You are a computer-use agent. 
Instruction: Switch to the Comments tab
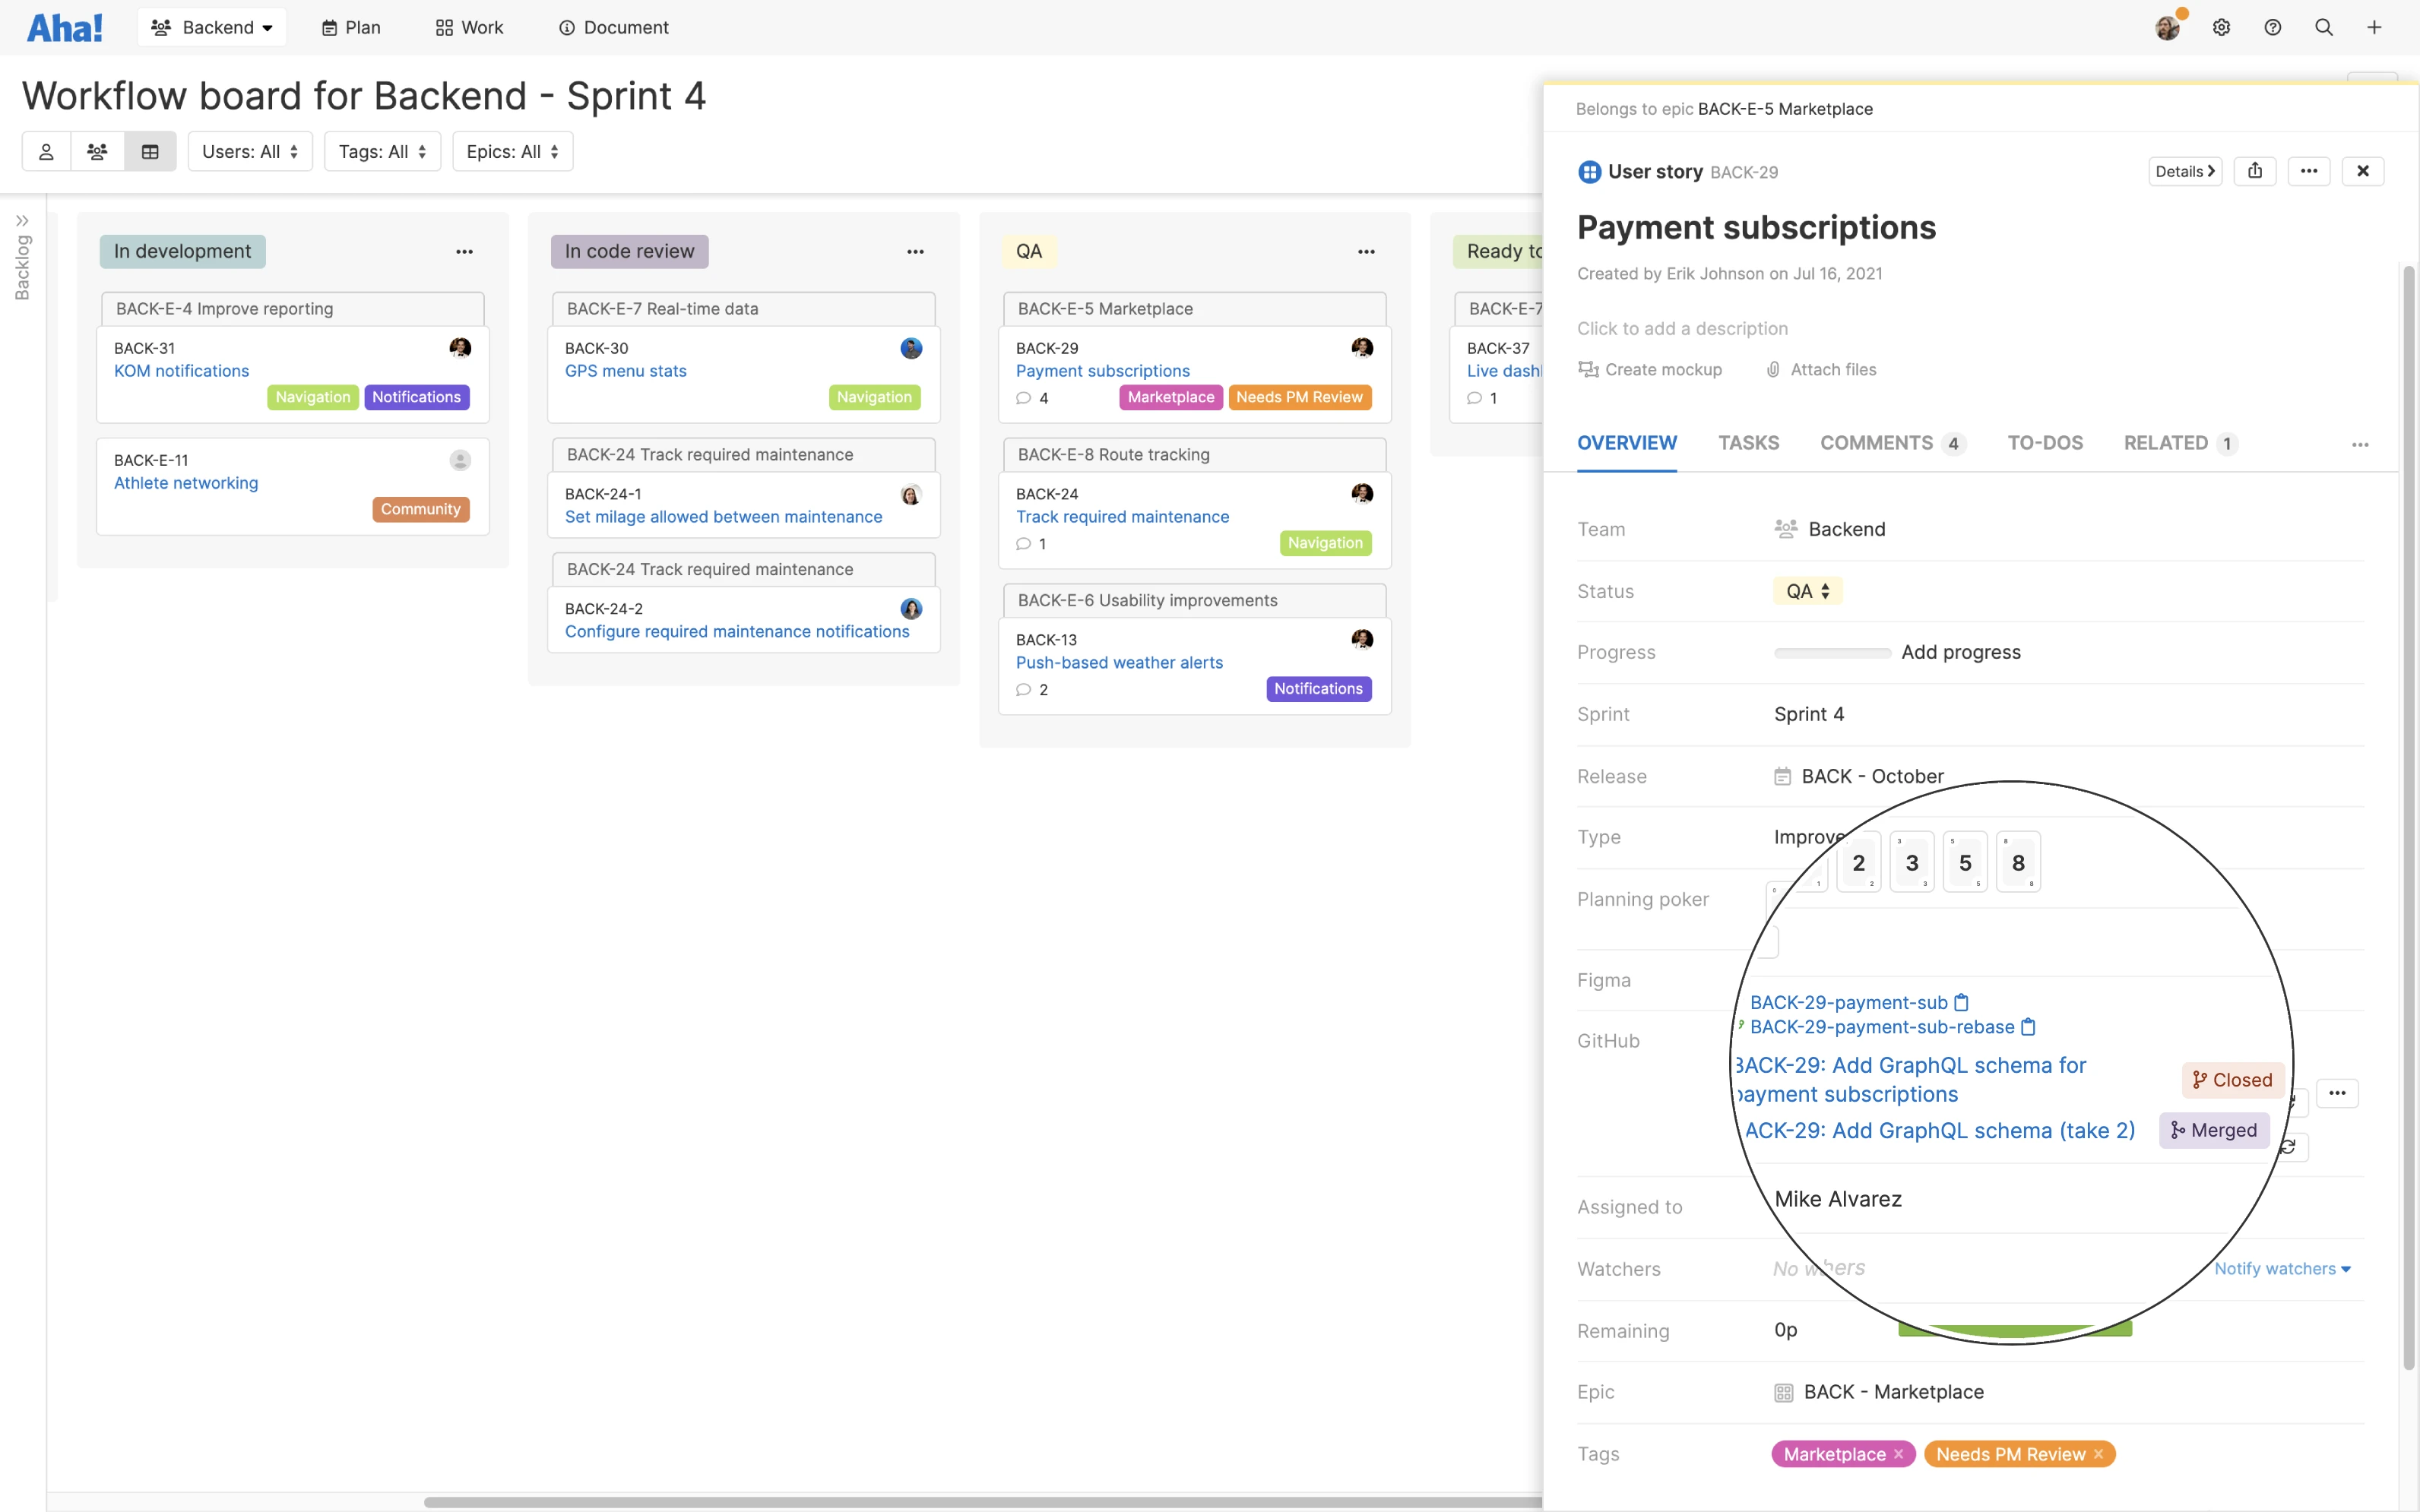point(1877,443)
